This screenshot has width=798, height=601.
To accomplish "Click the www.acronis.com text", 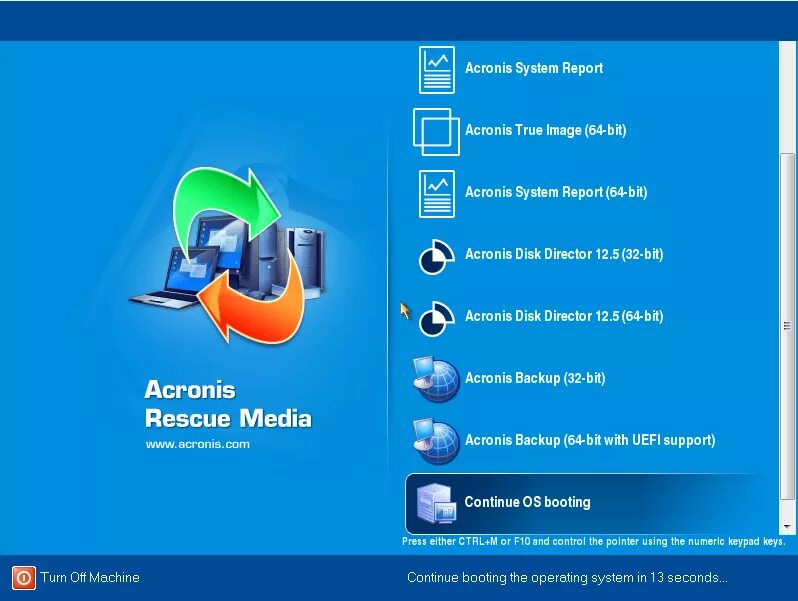I will coord(197,444).
